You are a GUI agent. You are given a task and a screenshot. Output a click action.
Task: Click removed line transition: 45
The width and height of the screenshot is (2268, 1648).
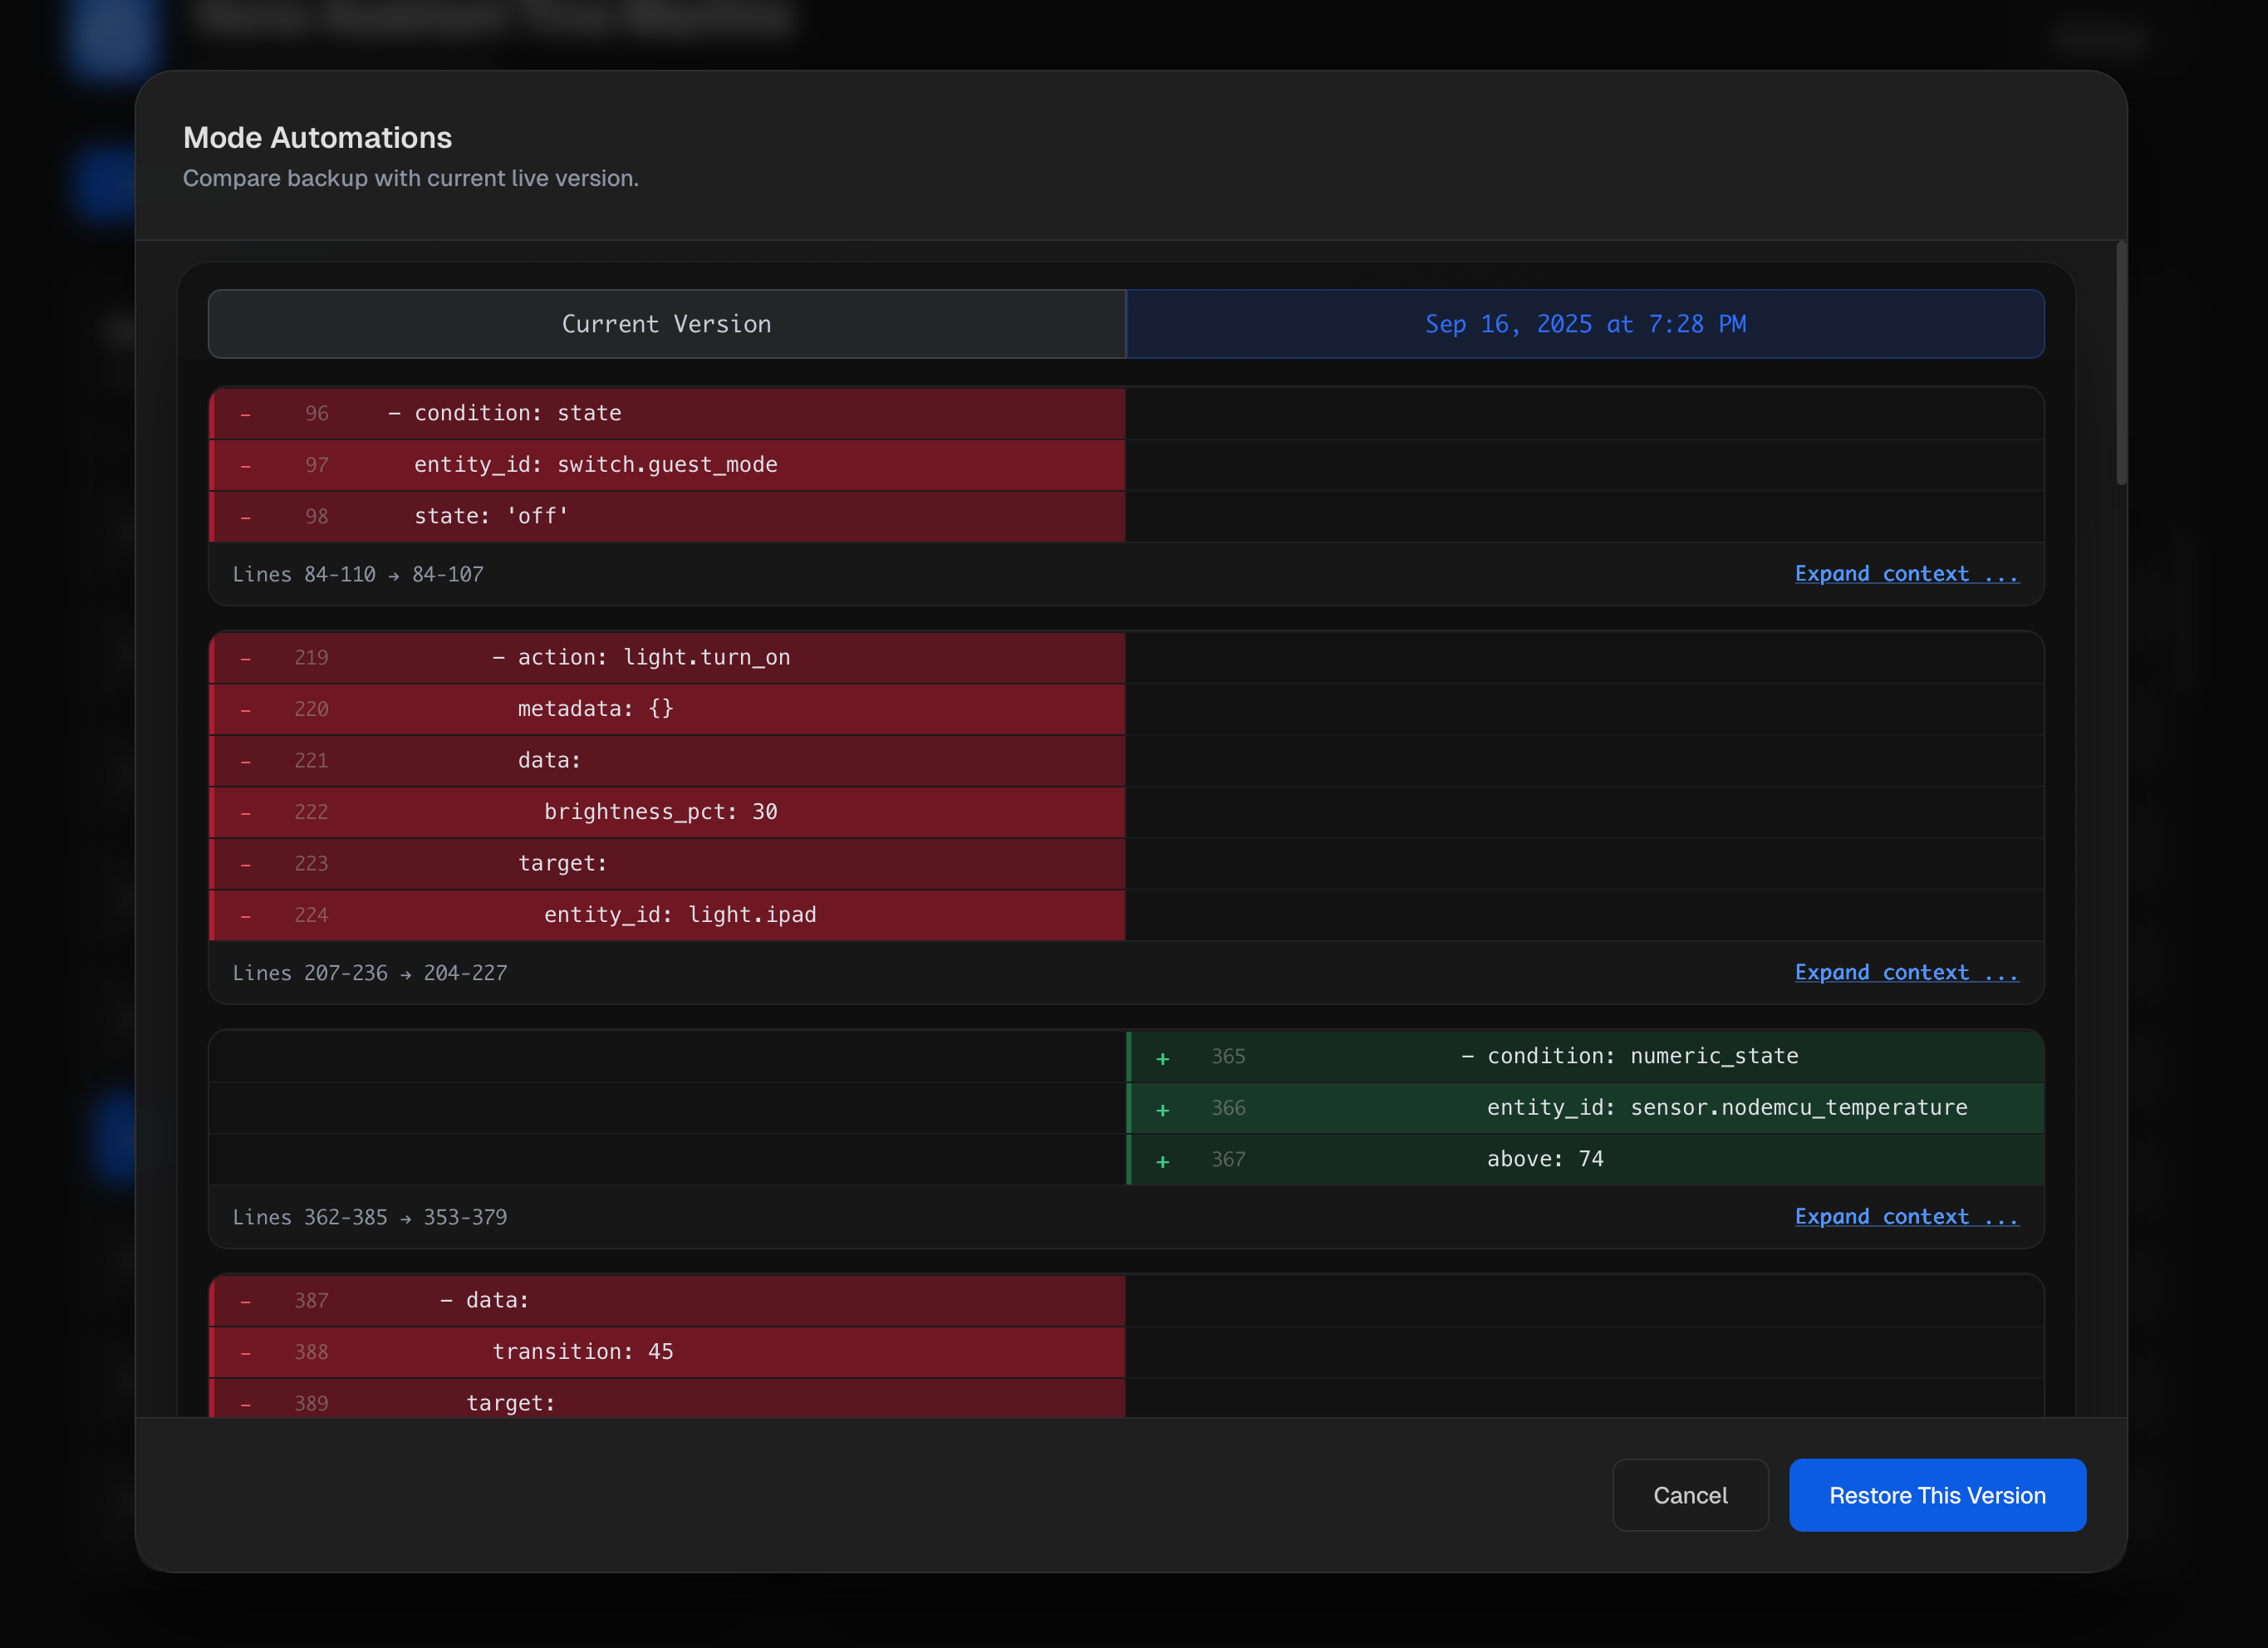click(582, 1352)
